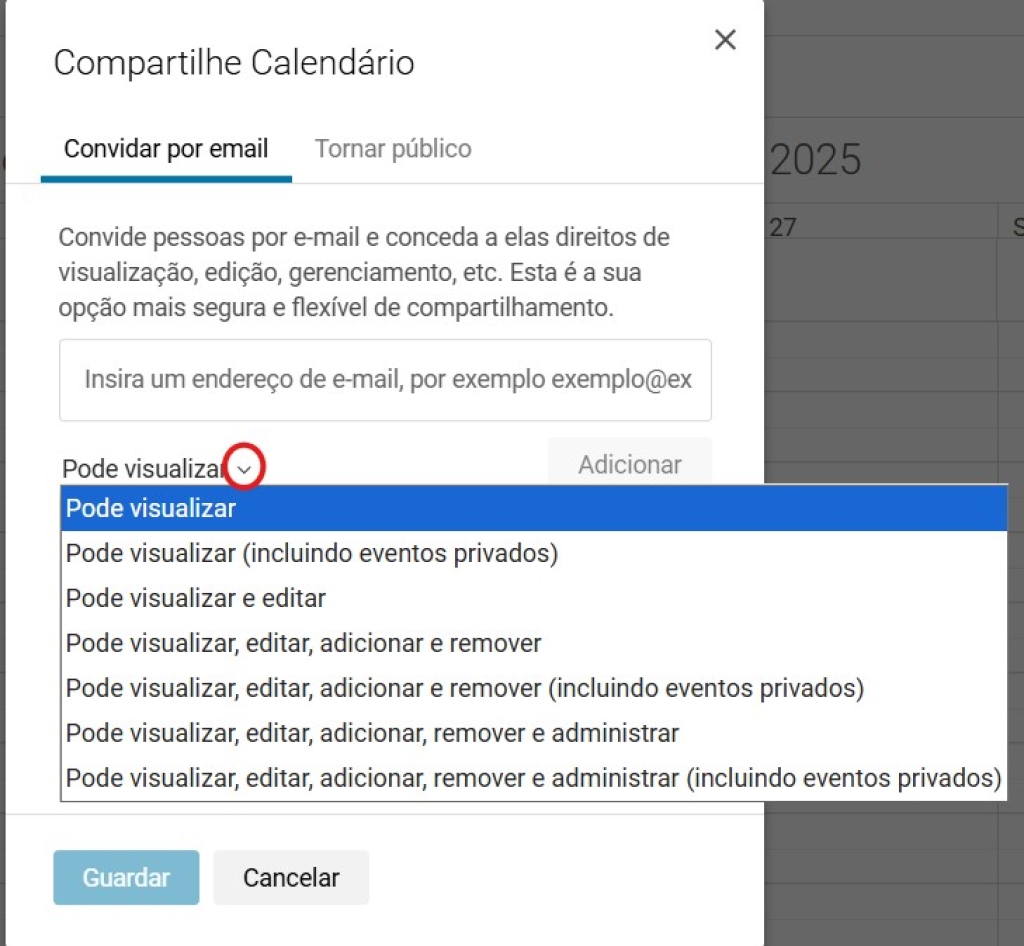
Task: Click the Guardar button
Action: [x=126, y=878]
